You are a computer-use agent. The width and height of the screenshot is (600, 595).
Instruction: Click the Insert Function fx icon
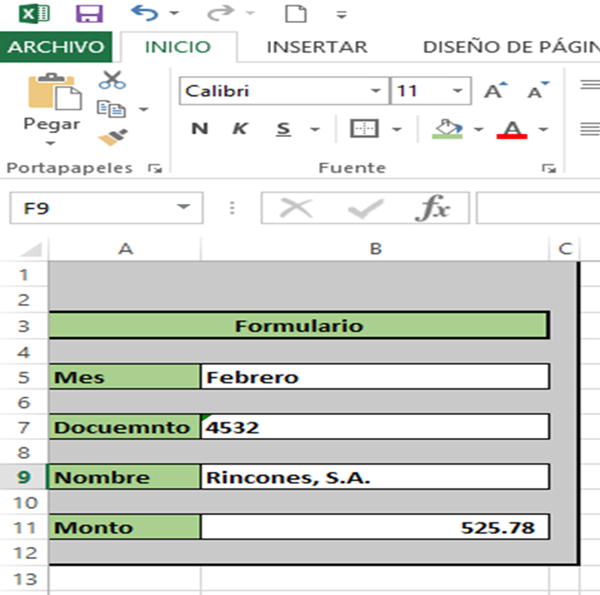tap(433, 208)
